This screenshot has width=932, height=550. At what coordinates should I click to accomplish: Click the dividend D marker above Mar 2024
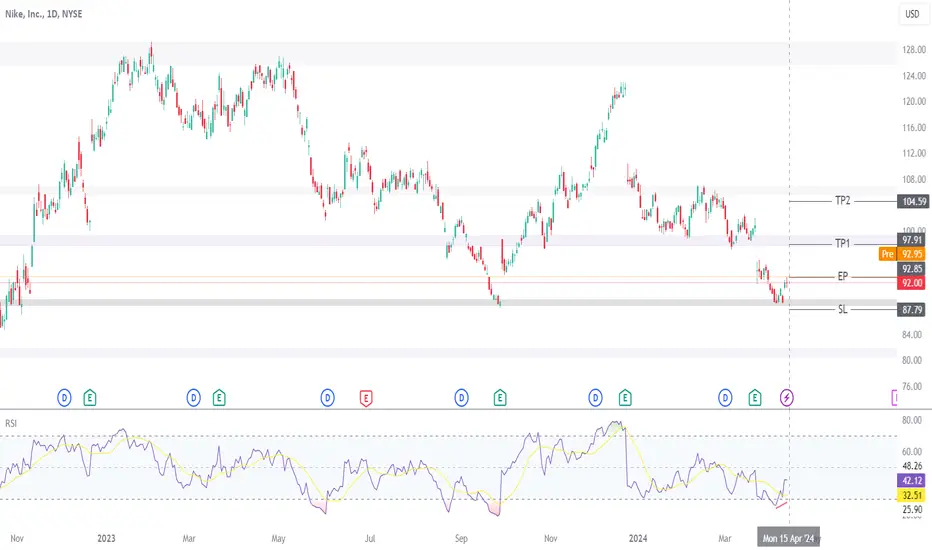[725, 398]
